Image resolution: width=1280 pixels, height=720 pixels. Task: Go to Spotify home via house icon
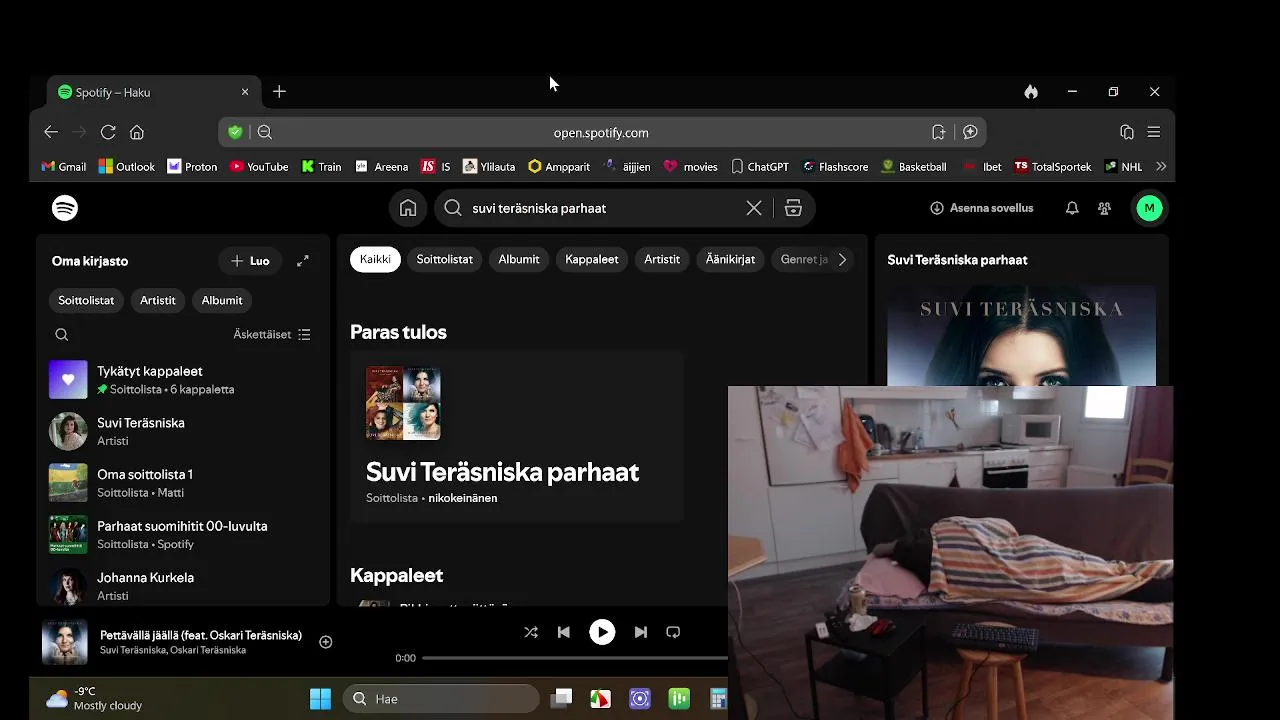tap(408, 208)
